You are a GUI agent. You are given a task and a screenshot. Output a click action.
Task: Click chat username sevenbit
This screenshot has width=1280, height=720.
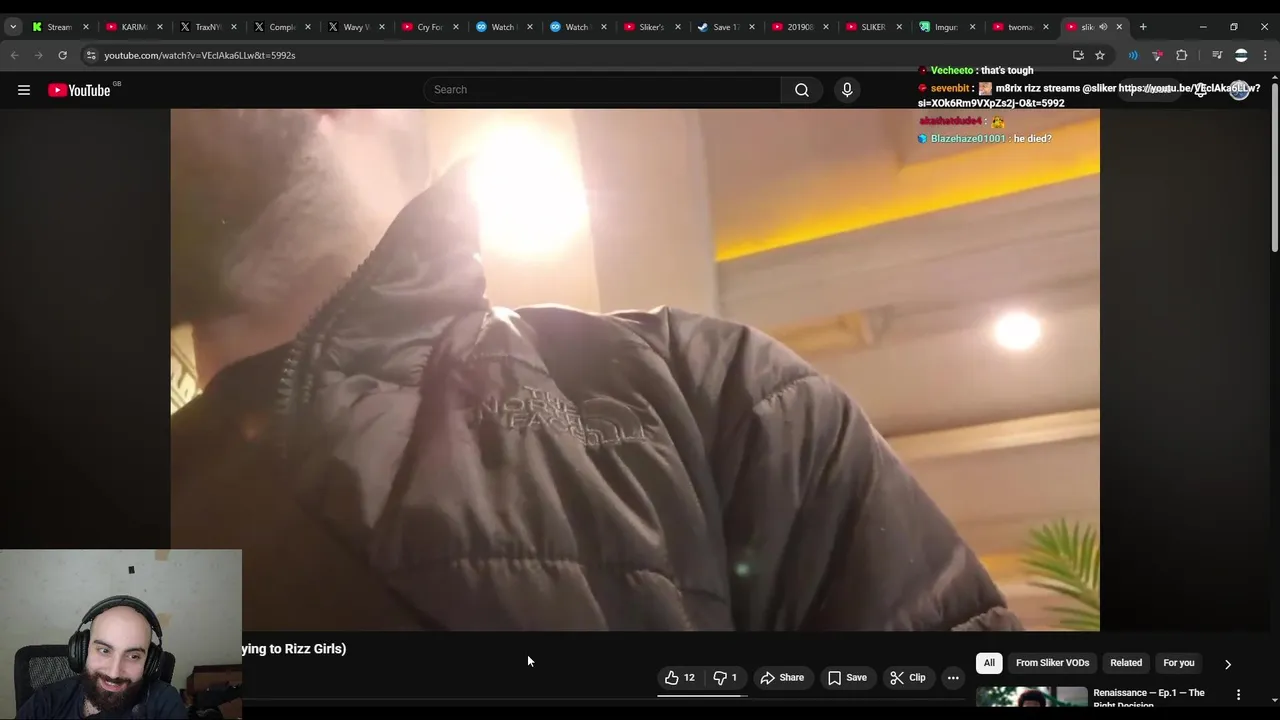(x=950, y=89)
